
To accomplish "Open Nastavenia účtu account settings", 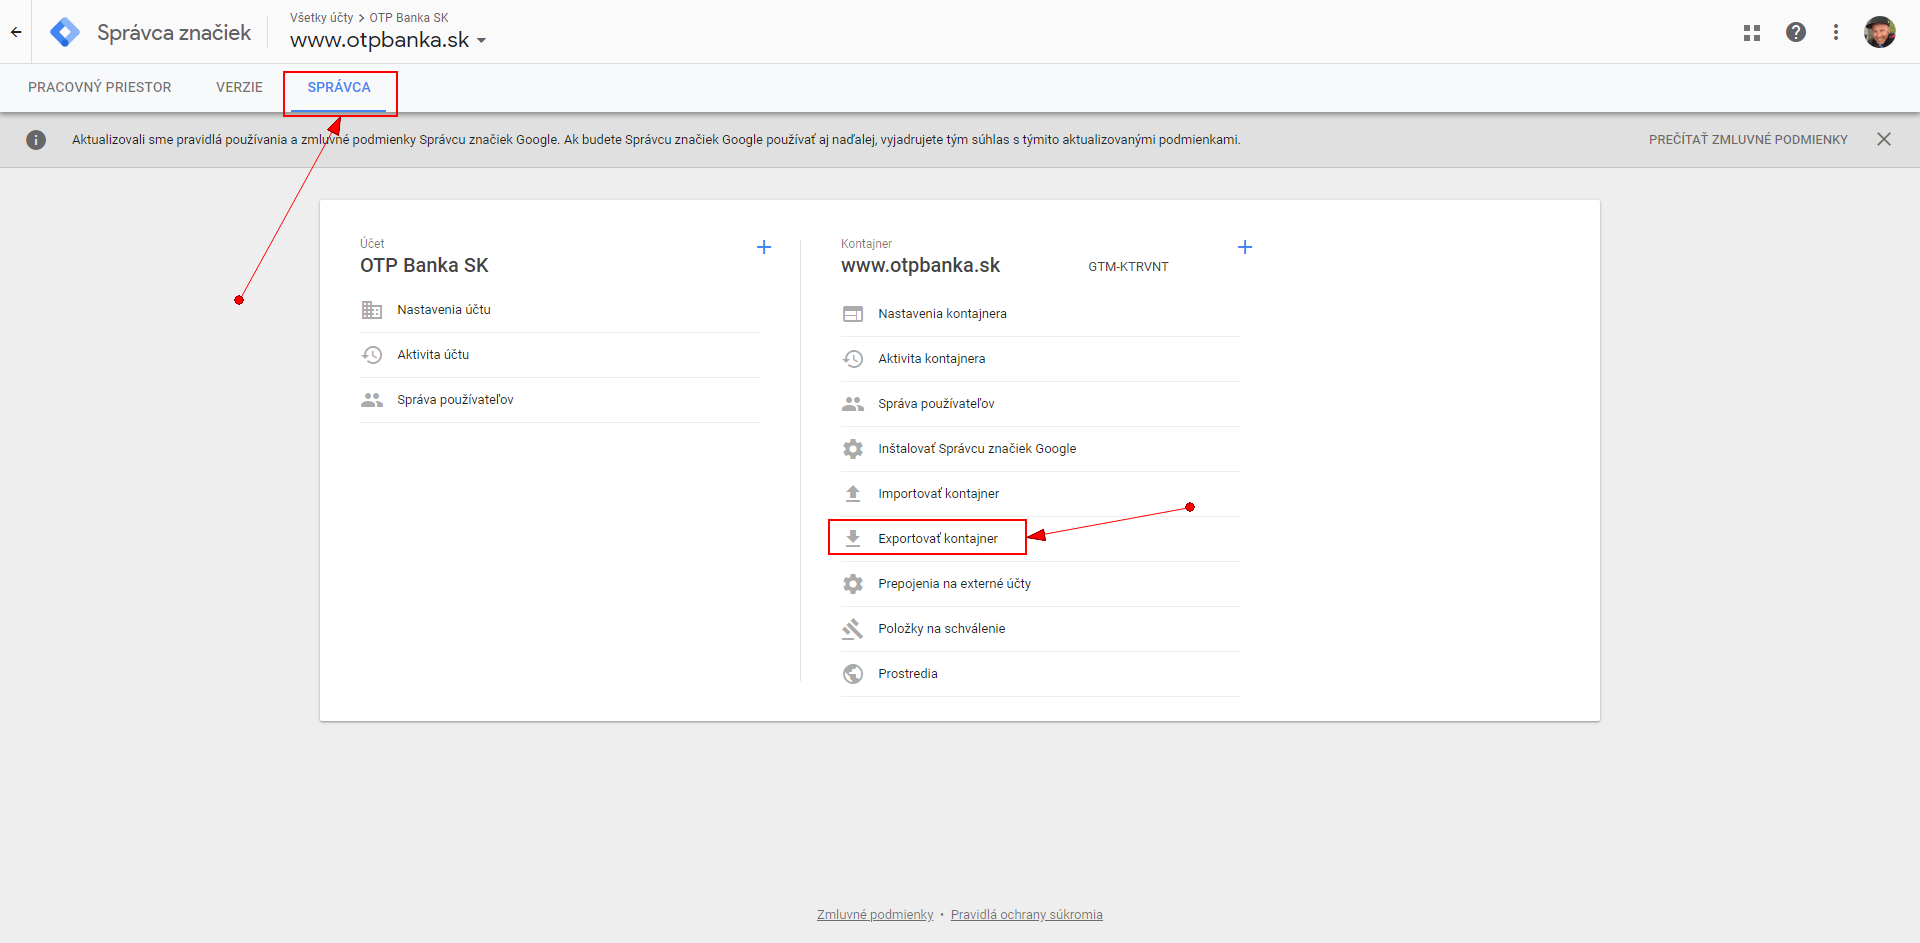I will (444, 310).
